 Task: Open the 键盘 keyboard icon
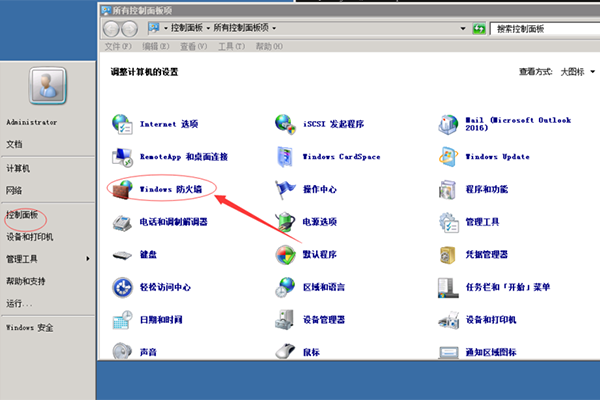pos(122,255)
